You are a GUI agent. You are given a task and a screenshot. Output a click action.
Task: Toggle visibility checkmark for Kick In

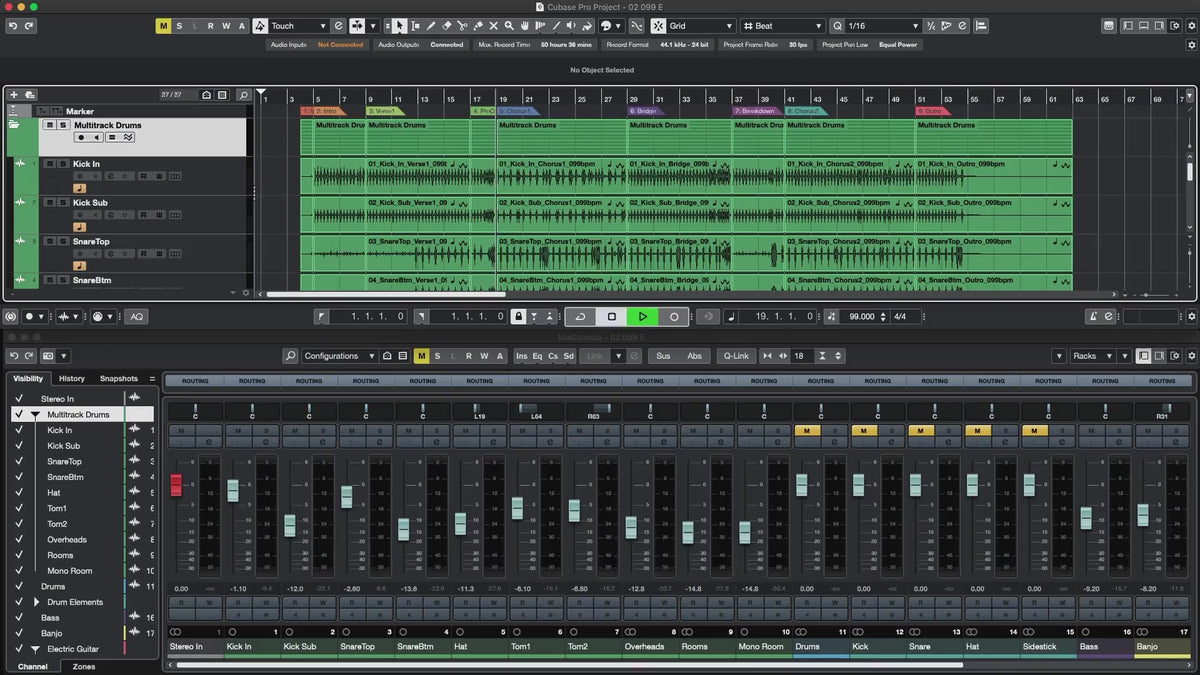click(18, 430)
